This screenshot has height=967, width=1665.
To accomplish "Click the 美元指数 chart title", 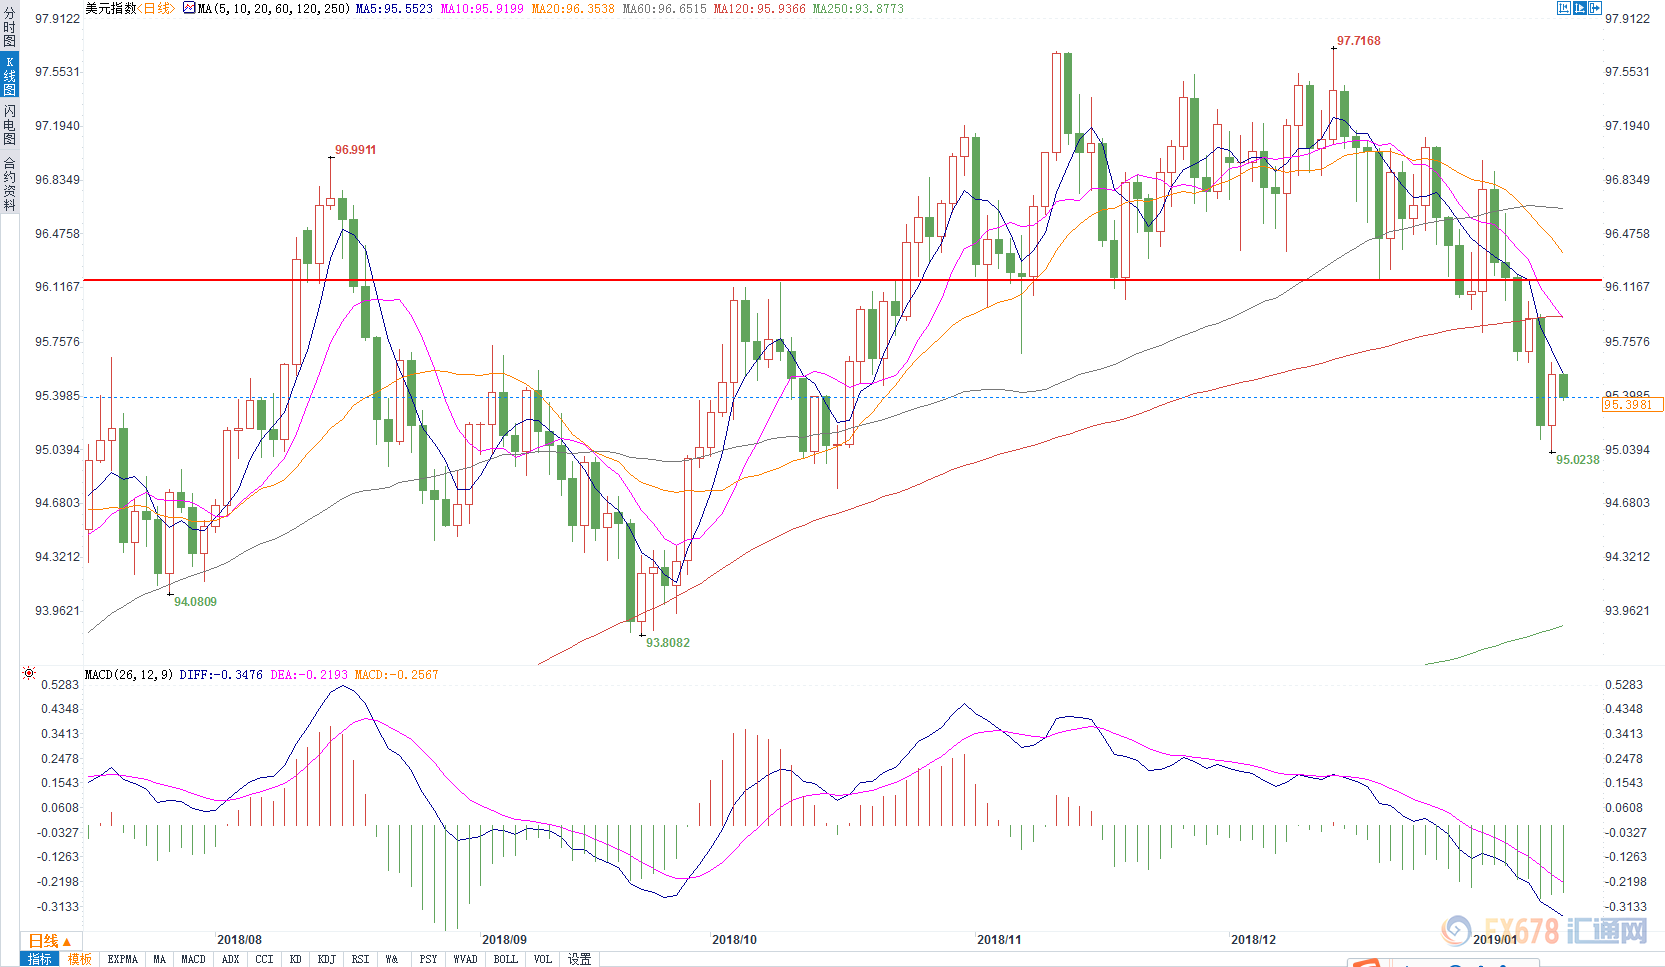I will coord(111,8).
